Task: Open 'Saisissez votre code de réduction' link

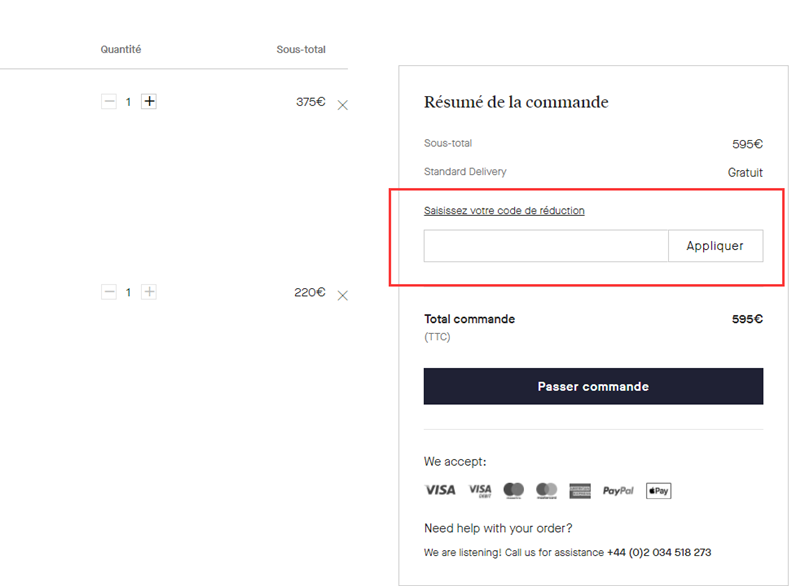Action: coord(504,211)
